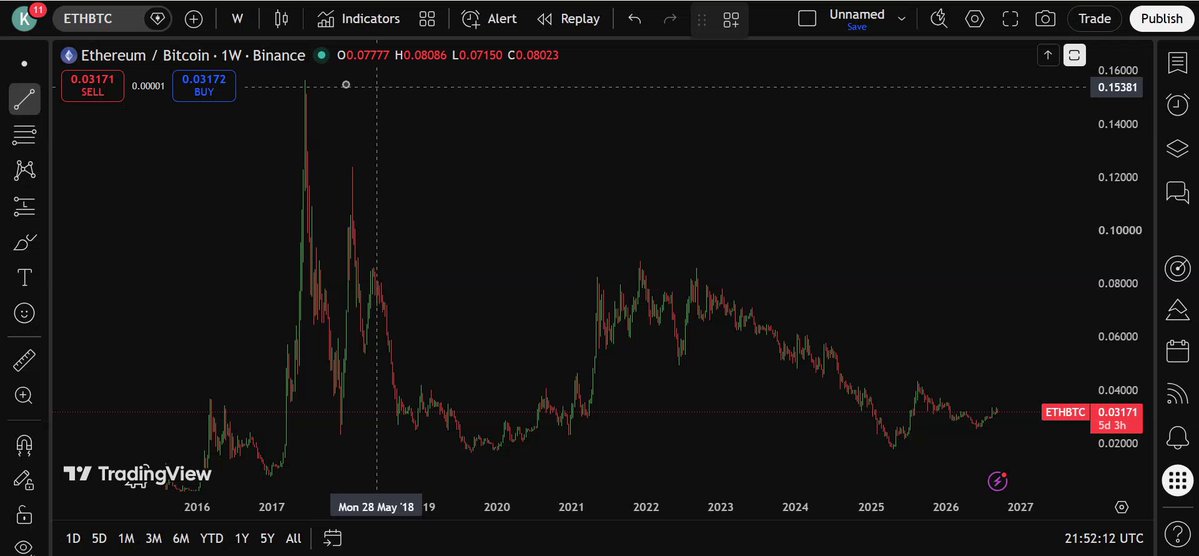Select the cursor dot tool
This screenshot has height=556, width=1199.
coord(24,63)
